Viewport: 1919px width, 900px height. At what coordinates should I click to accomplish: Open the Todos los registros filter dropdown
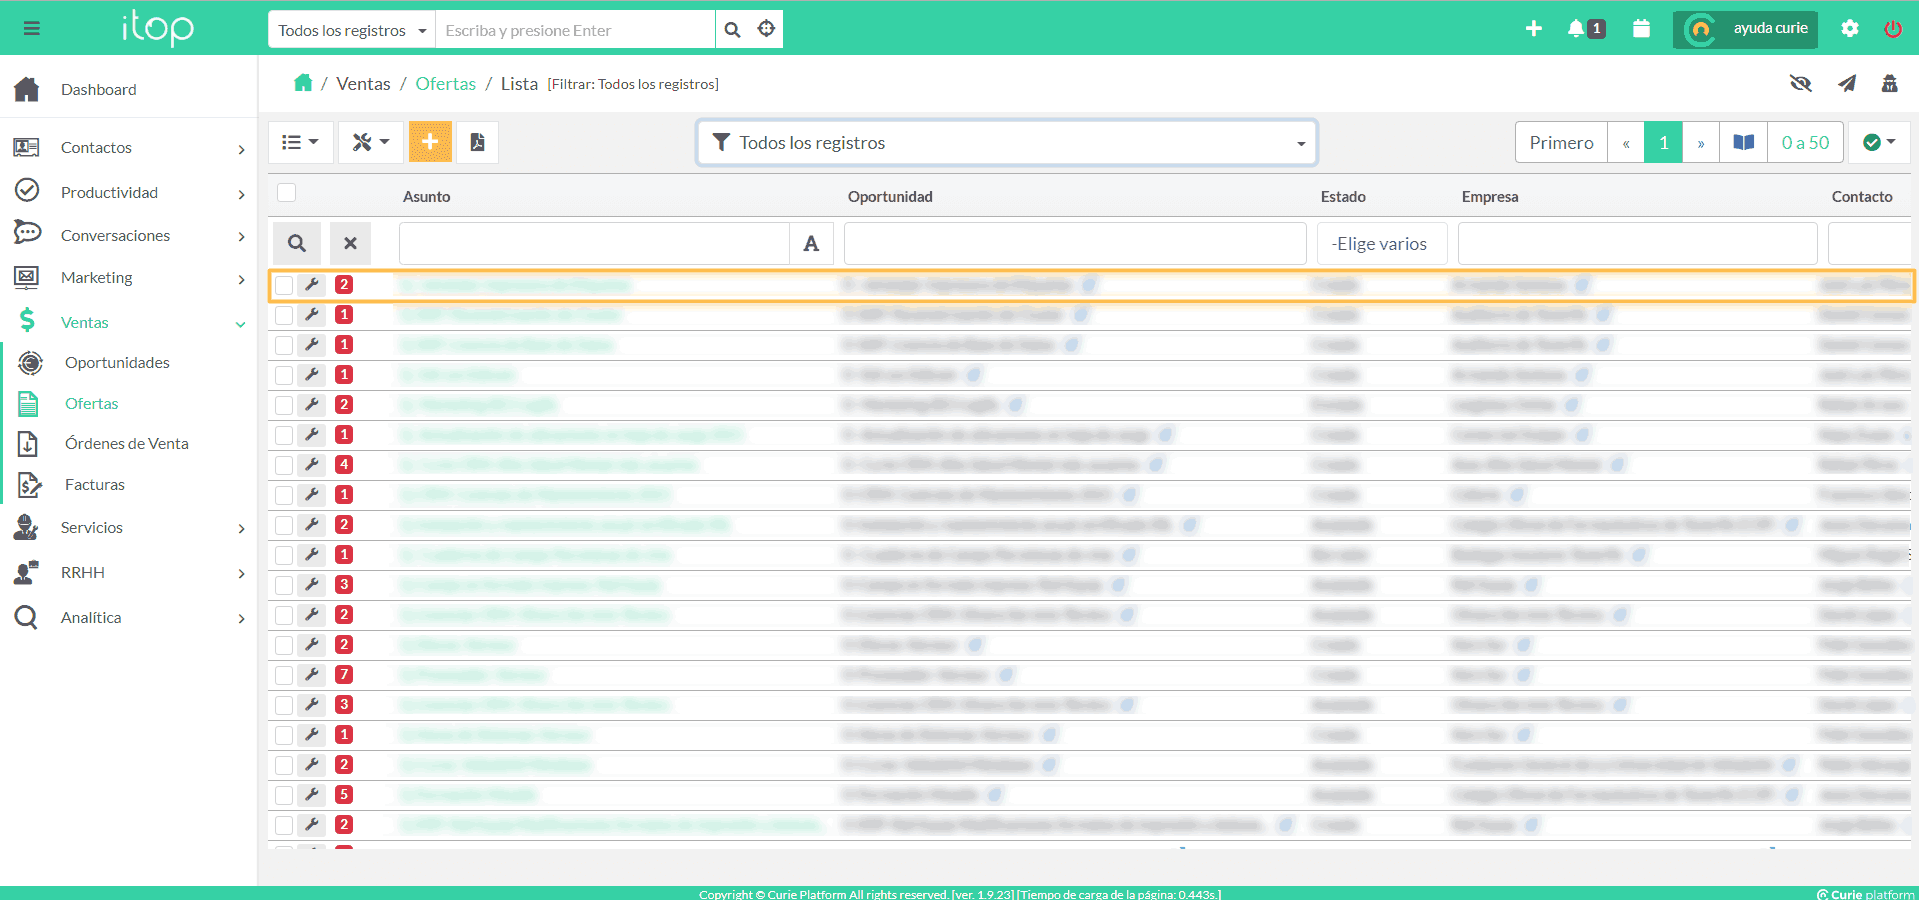1006,143
